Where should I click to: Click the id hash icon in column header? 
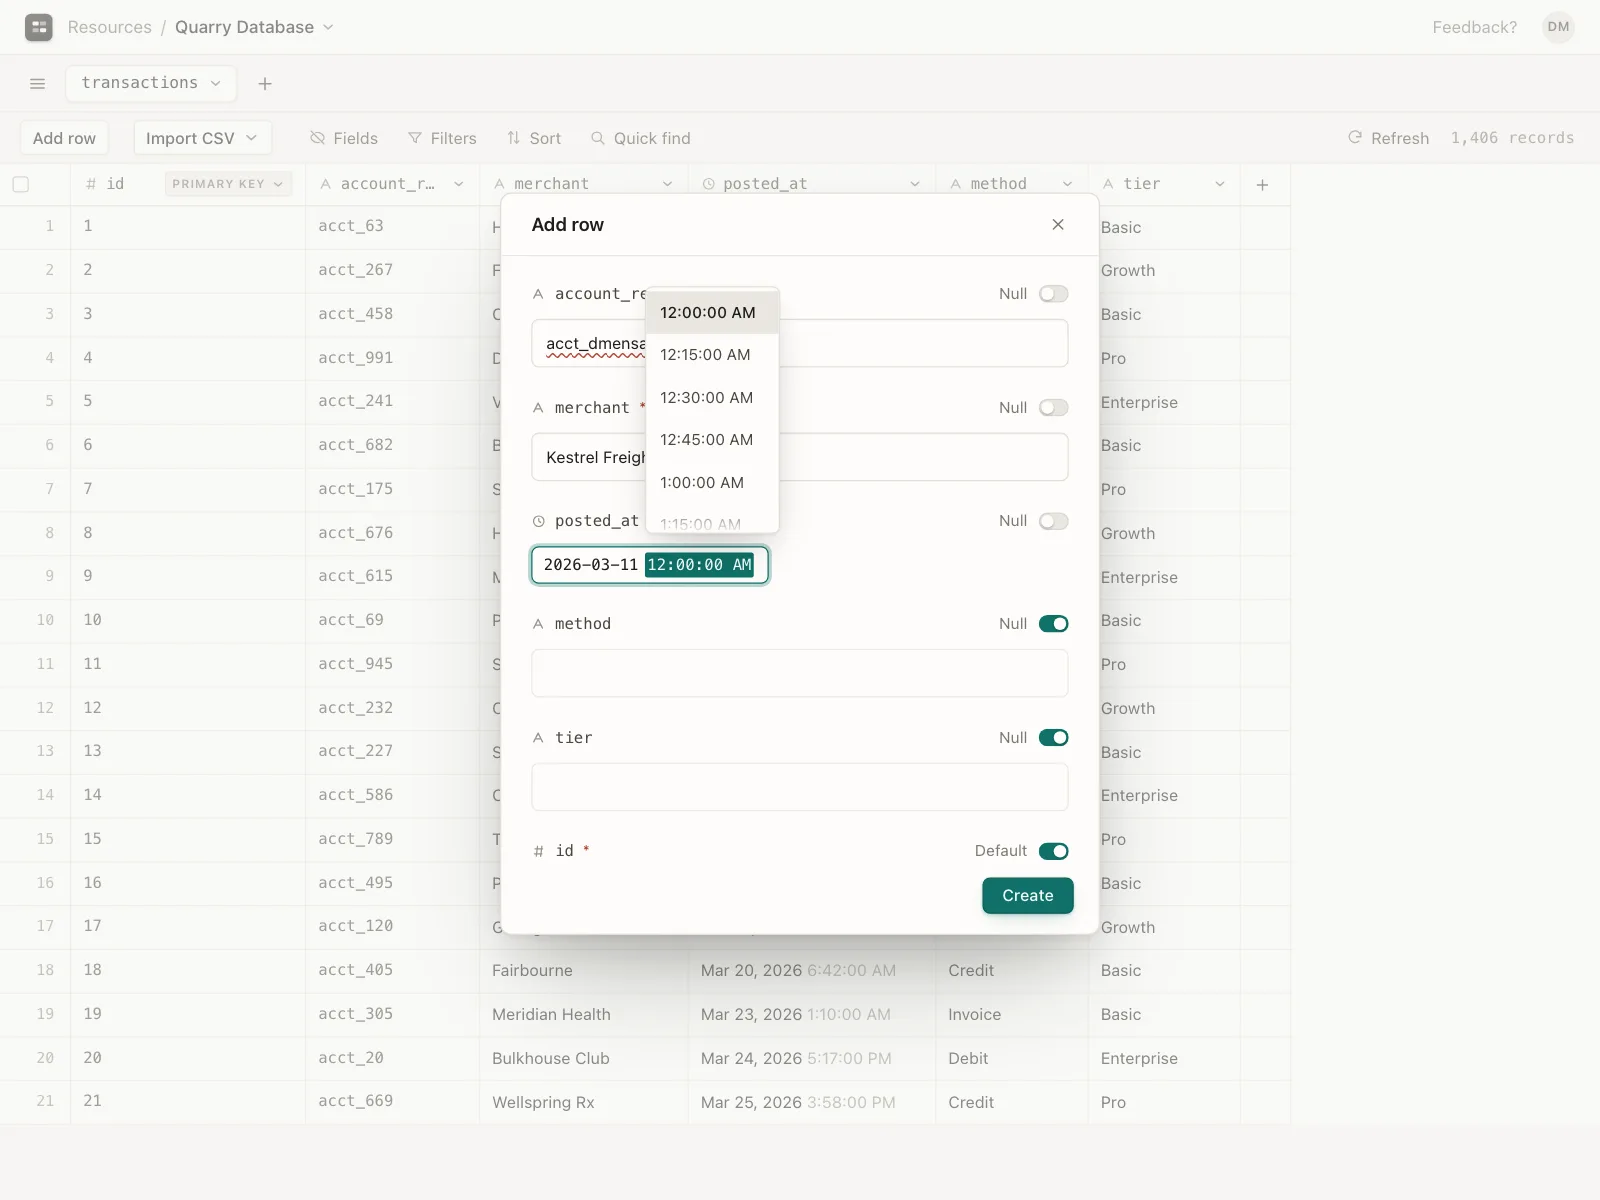(91, 184)
